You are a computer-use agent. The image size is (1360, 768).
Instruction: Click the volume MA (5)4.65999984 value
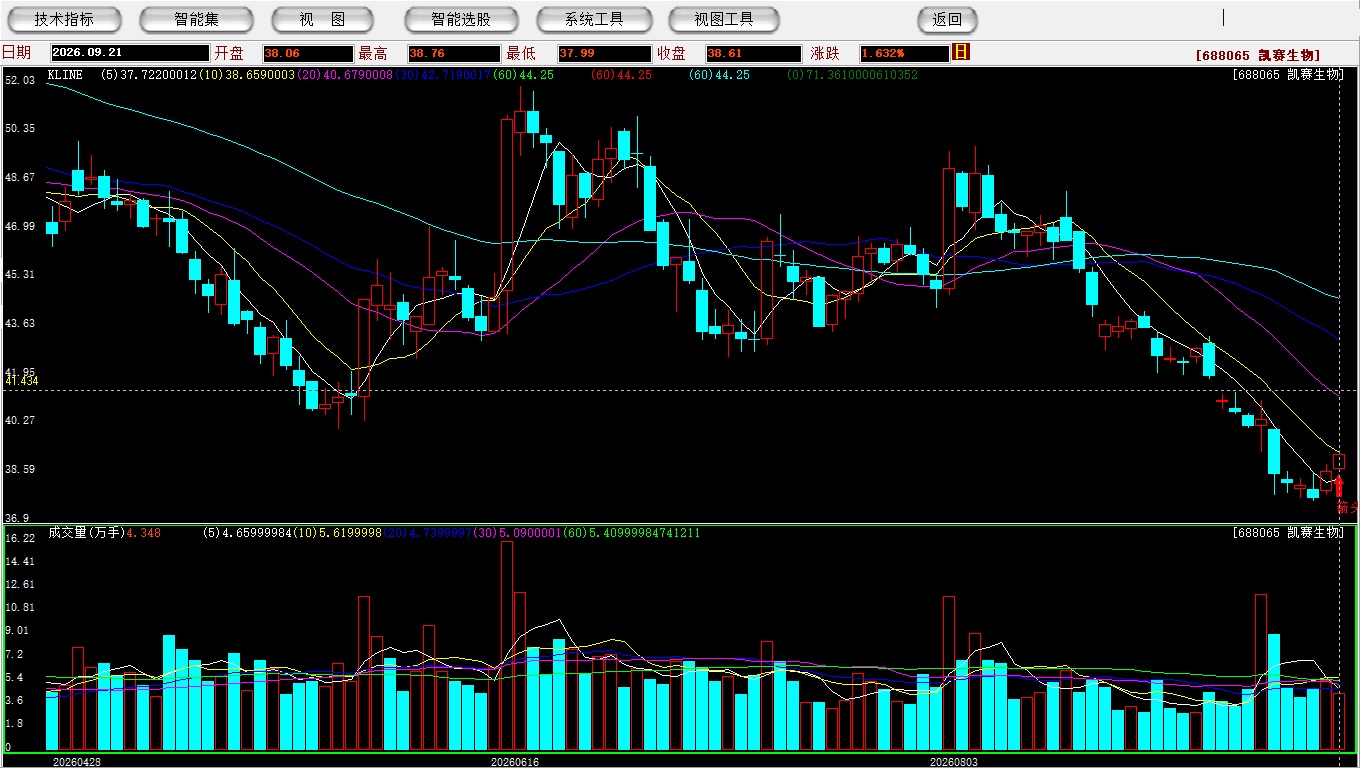(x=247, y=533)
